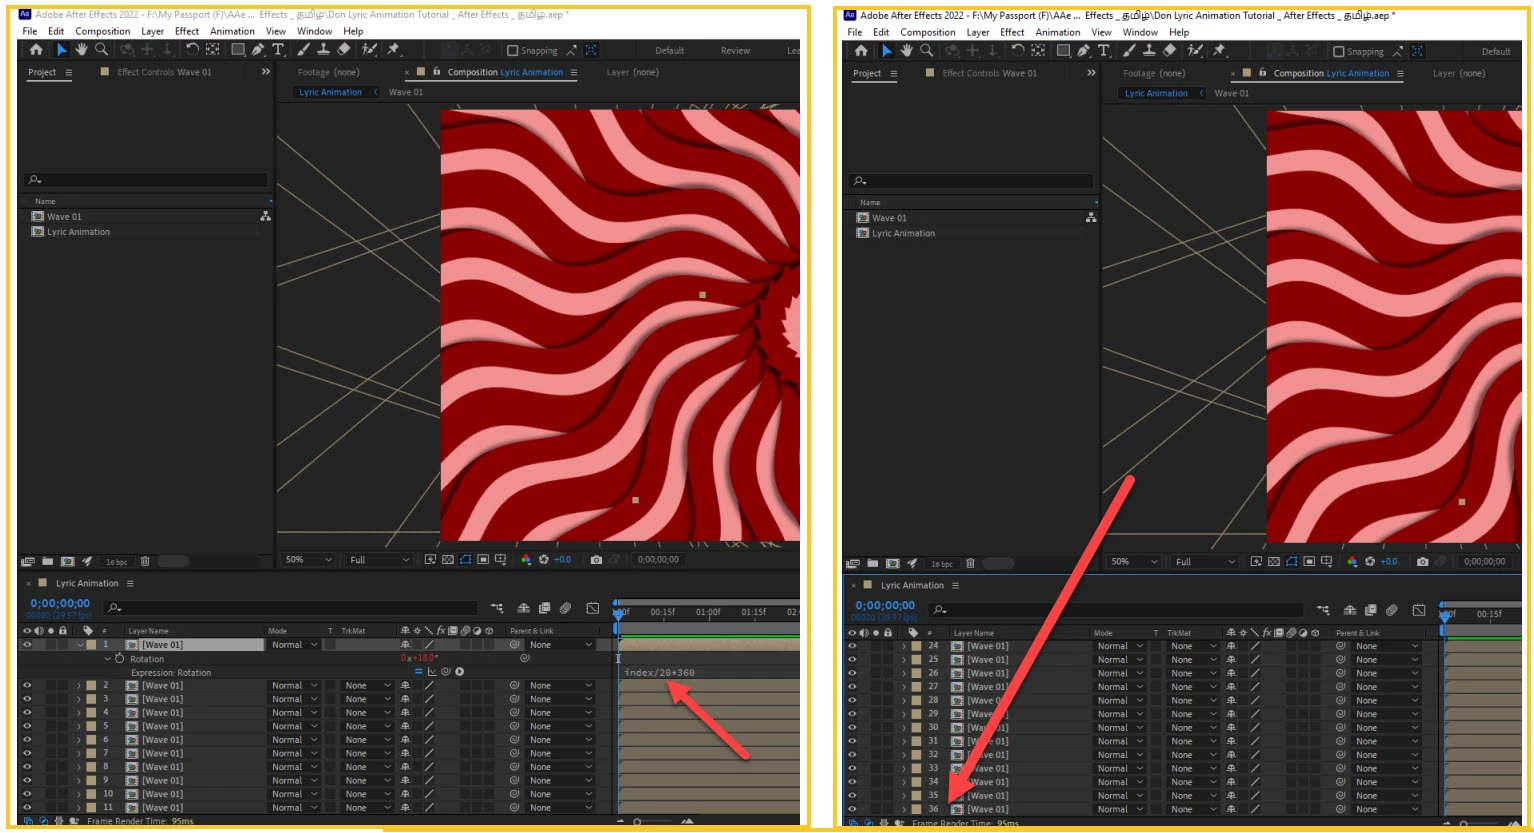Select the Hand tool in right window
The width and height of the screenshot is (1534, 833).
click(907, 50)
